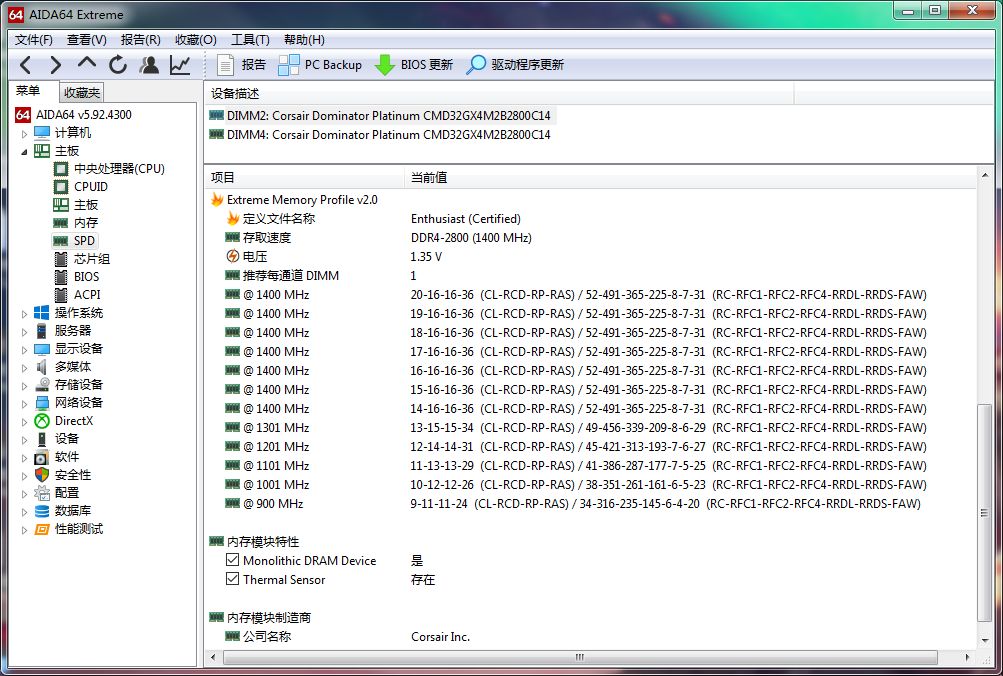Click the 项目 column header
The height and width of the screenshot is (676, 1003).
pos(304,177)
